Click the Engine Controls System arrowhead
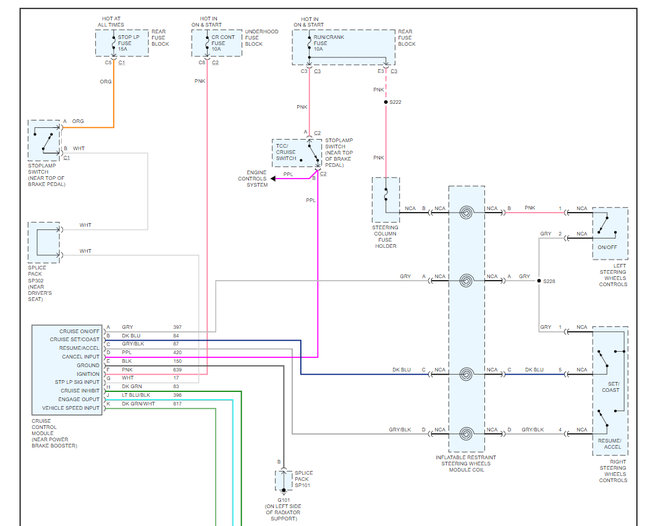 [273, 179]
